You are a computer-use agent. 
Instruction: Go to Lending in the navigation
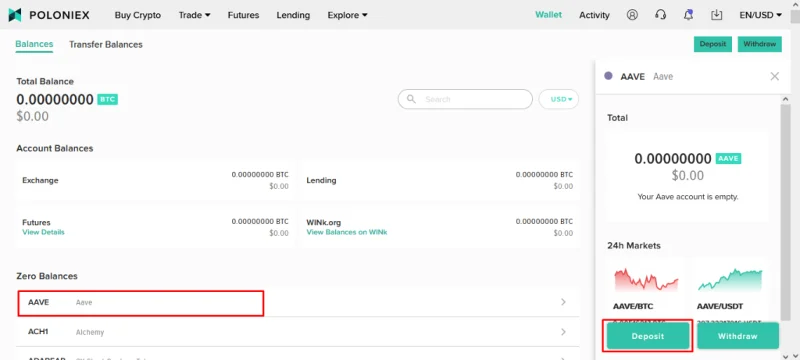[293, 15]
